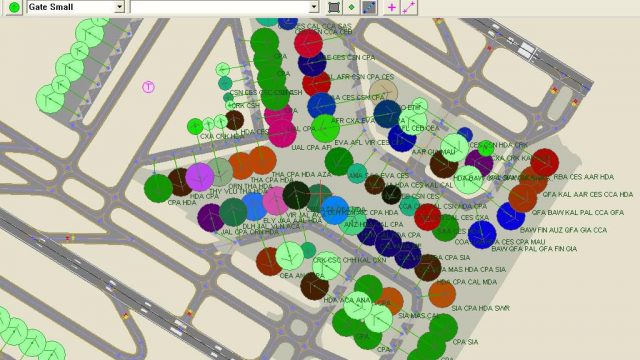Screen dimensions: 640x360
Task: Click the label SIA MAS CAL
Action: (419, 316)
